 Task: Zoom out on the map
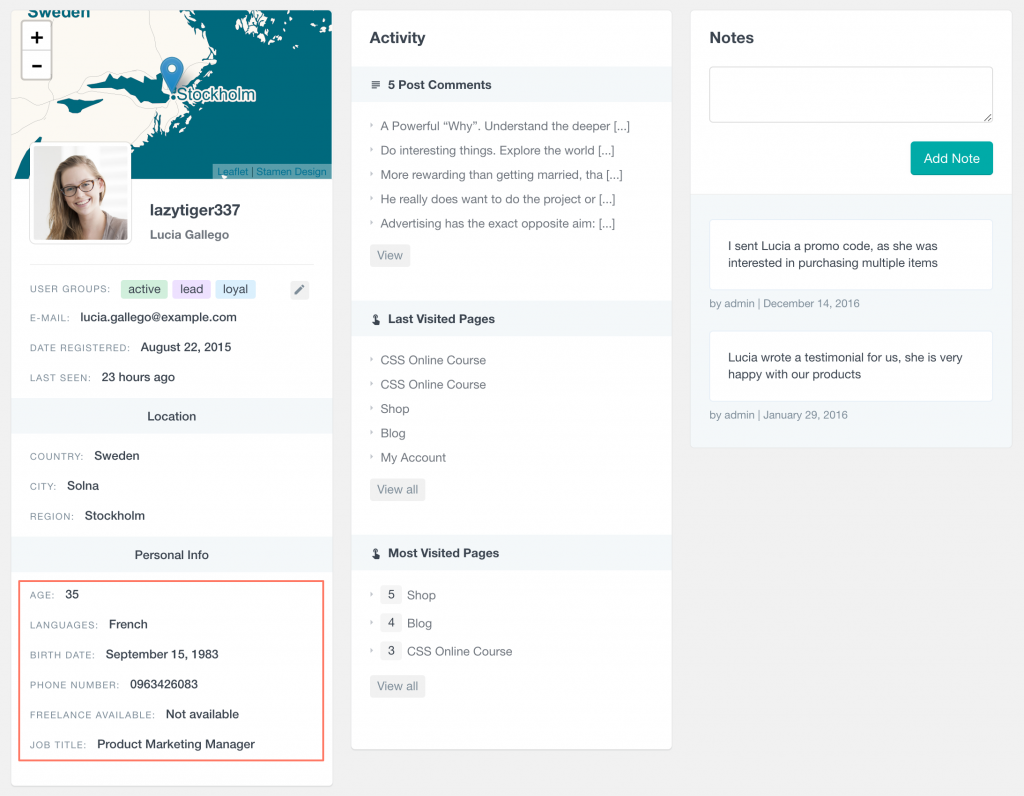pyautogui.click(x=36, y=65)
